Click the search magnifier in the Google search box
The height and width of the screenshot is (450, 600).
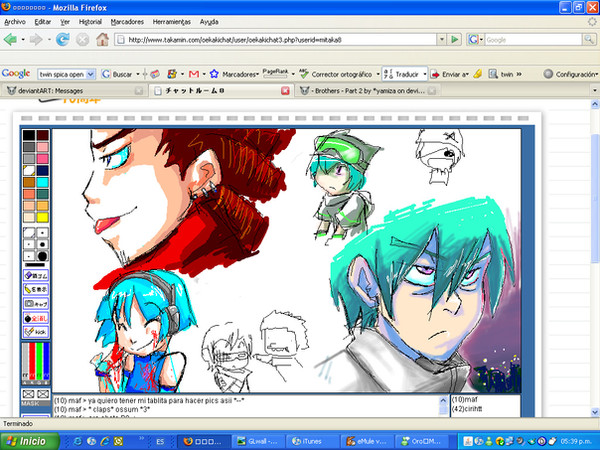click(589, 39)
